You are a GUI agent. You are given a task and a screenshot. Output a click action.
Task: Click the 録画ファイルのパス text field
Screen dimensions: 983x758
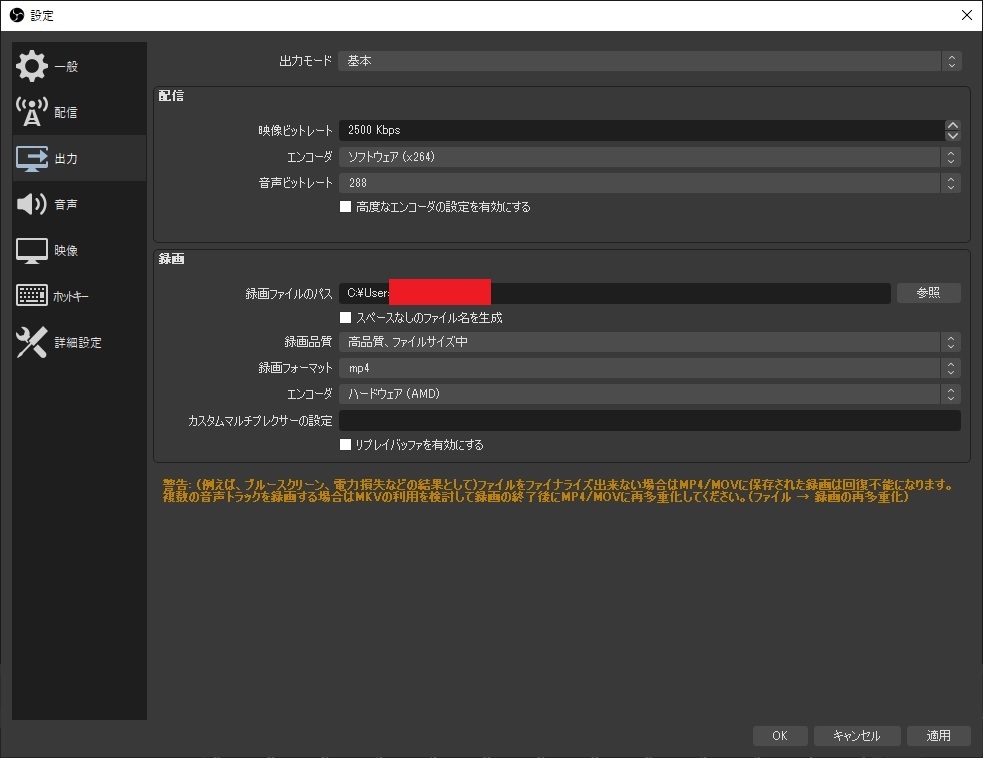[x=615, y=293]
